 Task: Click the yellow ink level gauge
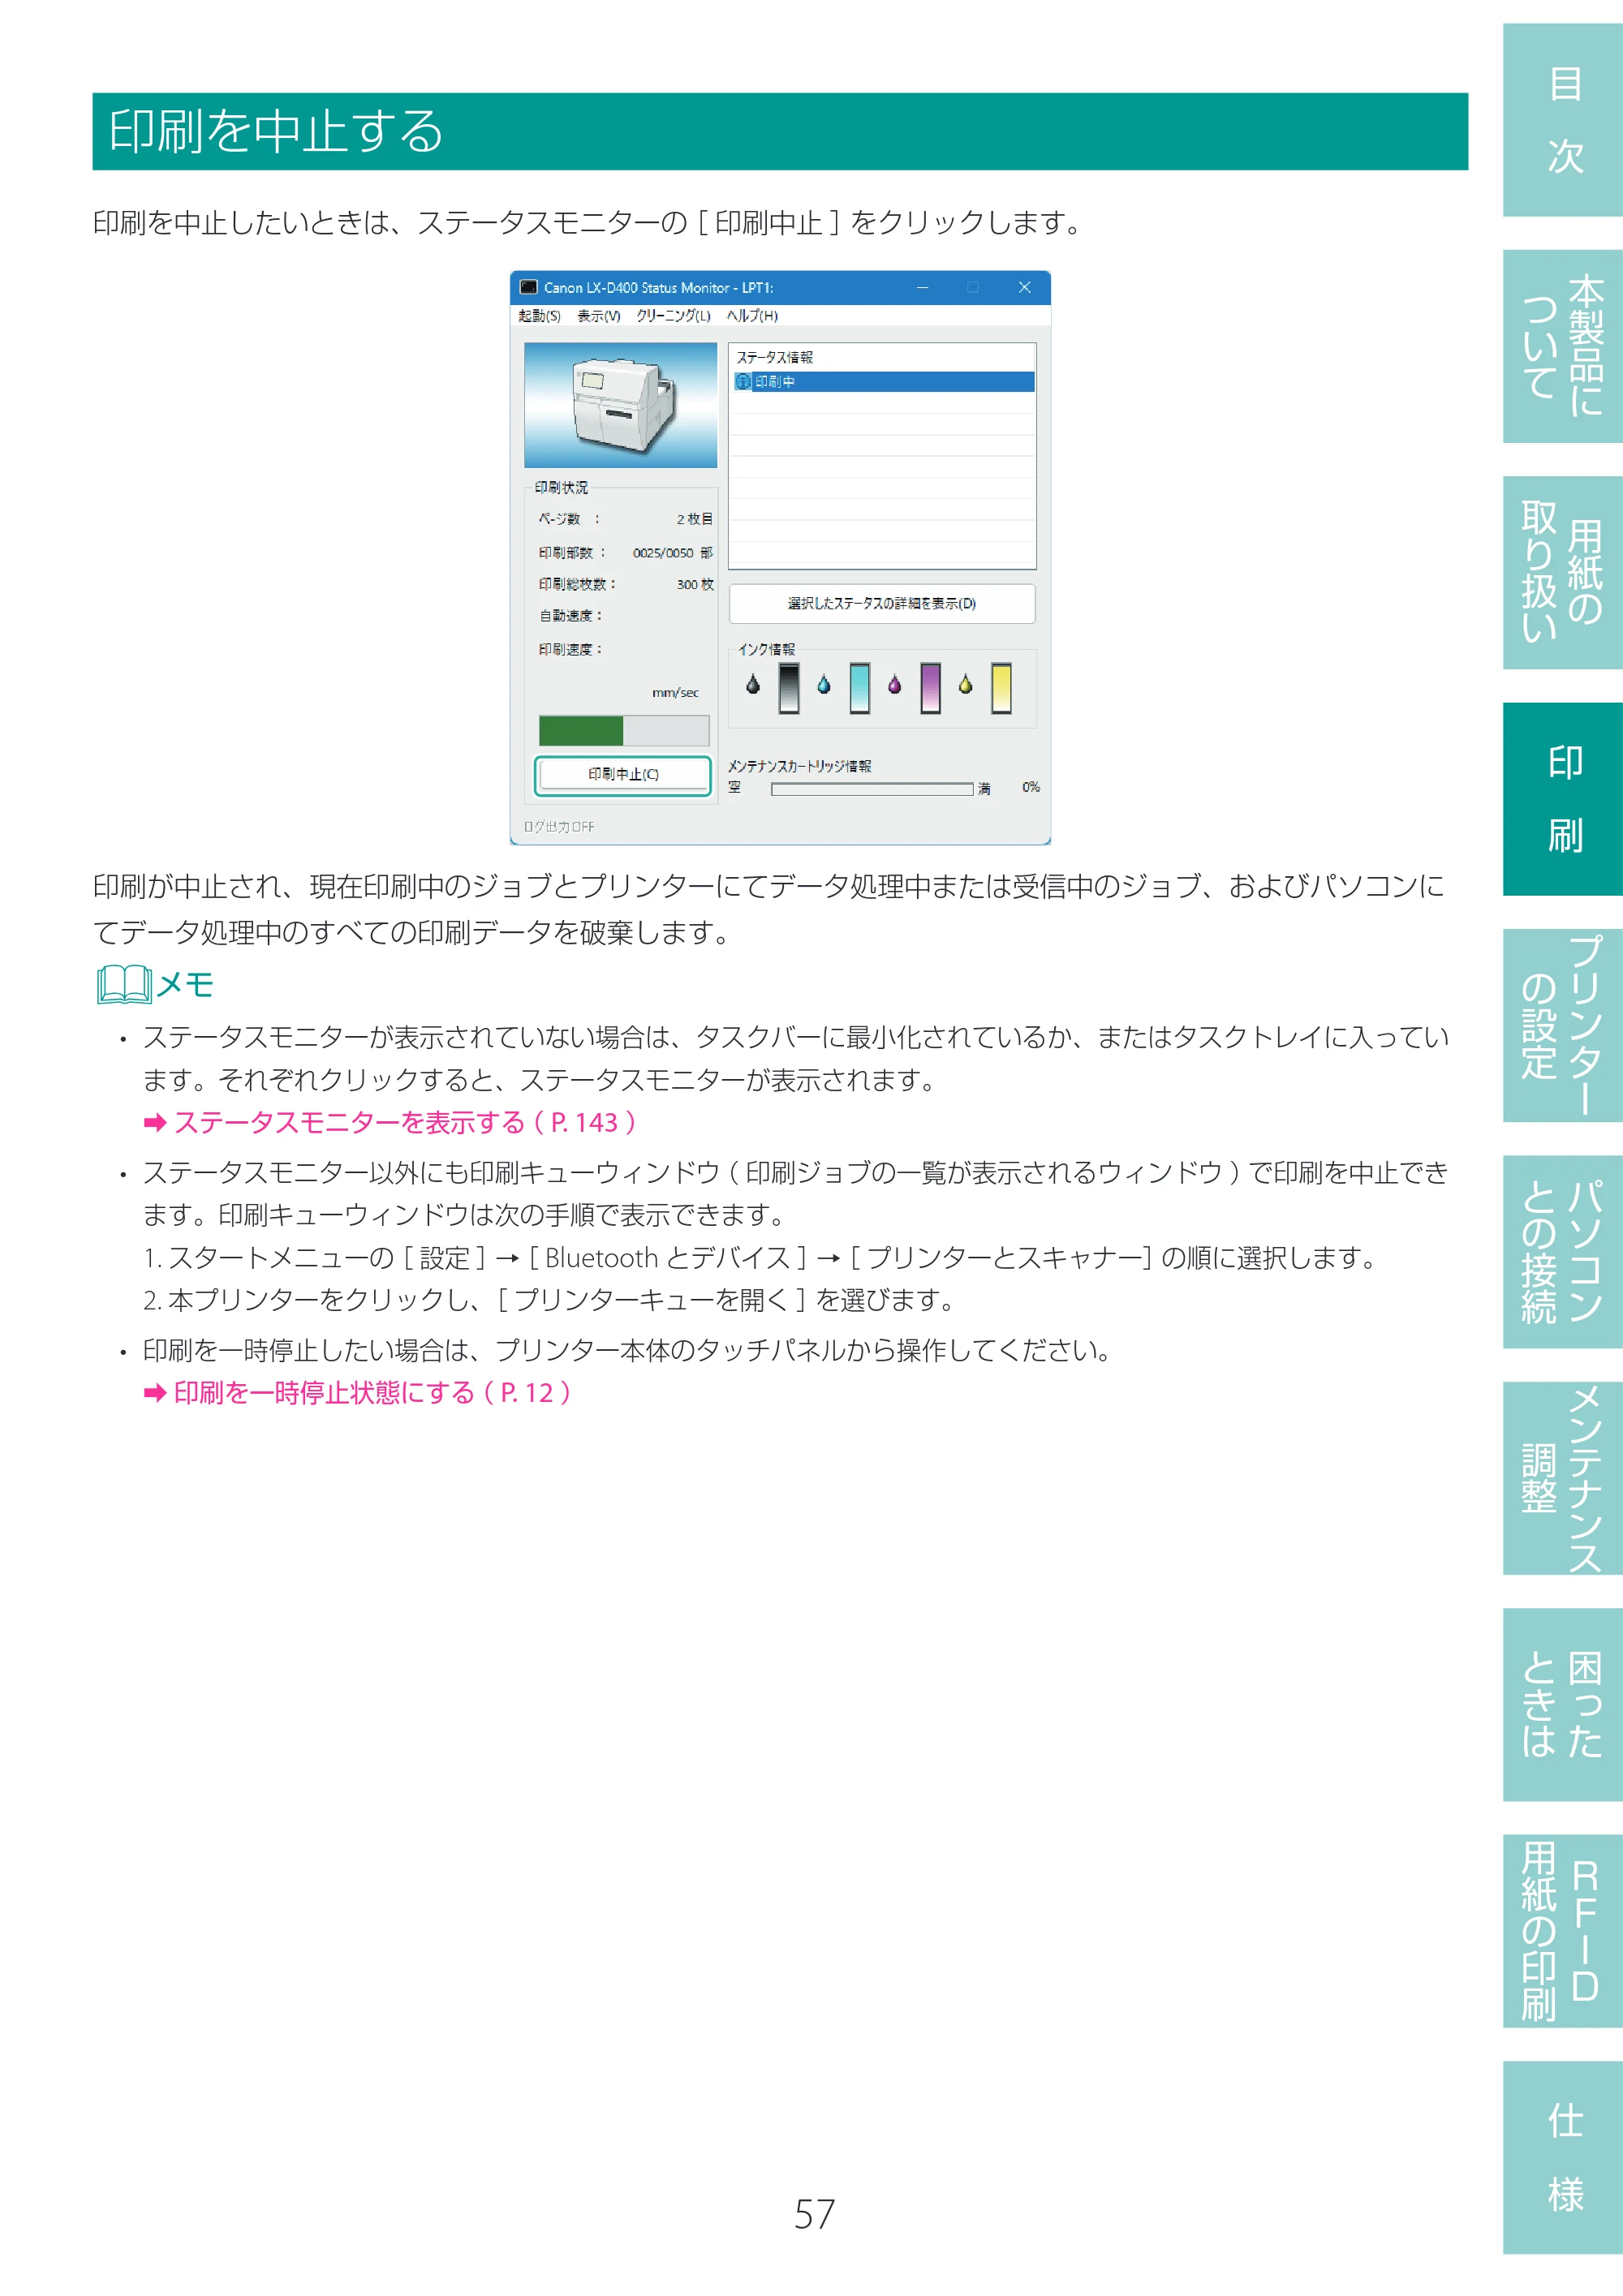click(1001, 688)
